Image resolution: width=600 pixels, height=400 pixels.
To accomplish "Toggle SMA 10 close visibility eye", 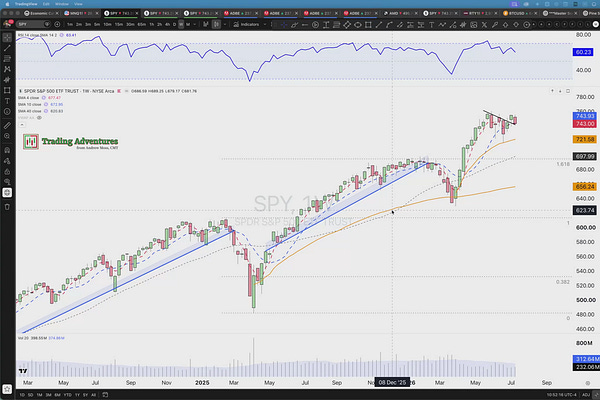I will [46, 104].
